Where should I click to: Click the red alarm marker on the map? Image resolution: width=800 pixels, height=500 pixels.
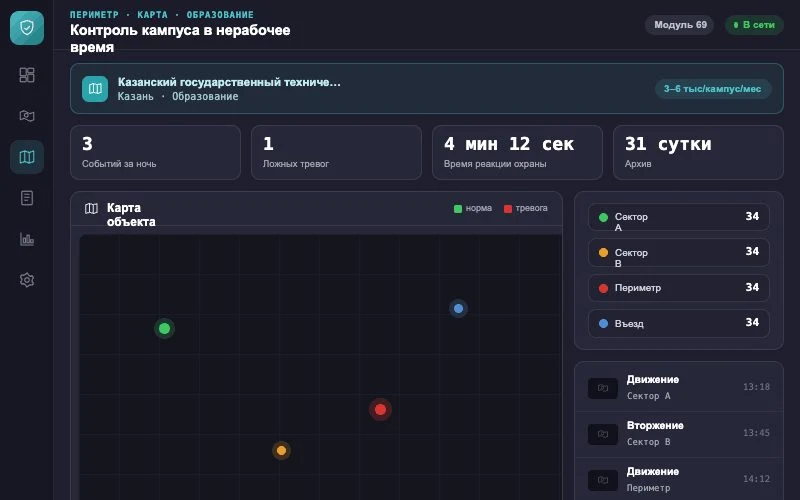[380, 409]
